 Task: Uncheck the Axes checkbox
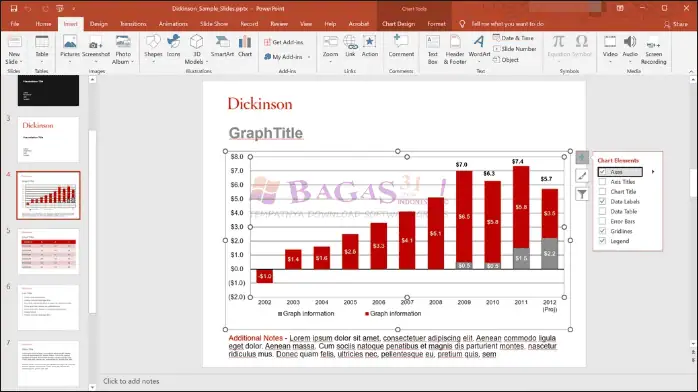pos(602,172)
